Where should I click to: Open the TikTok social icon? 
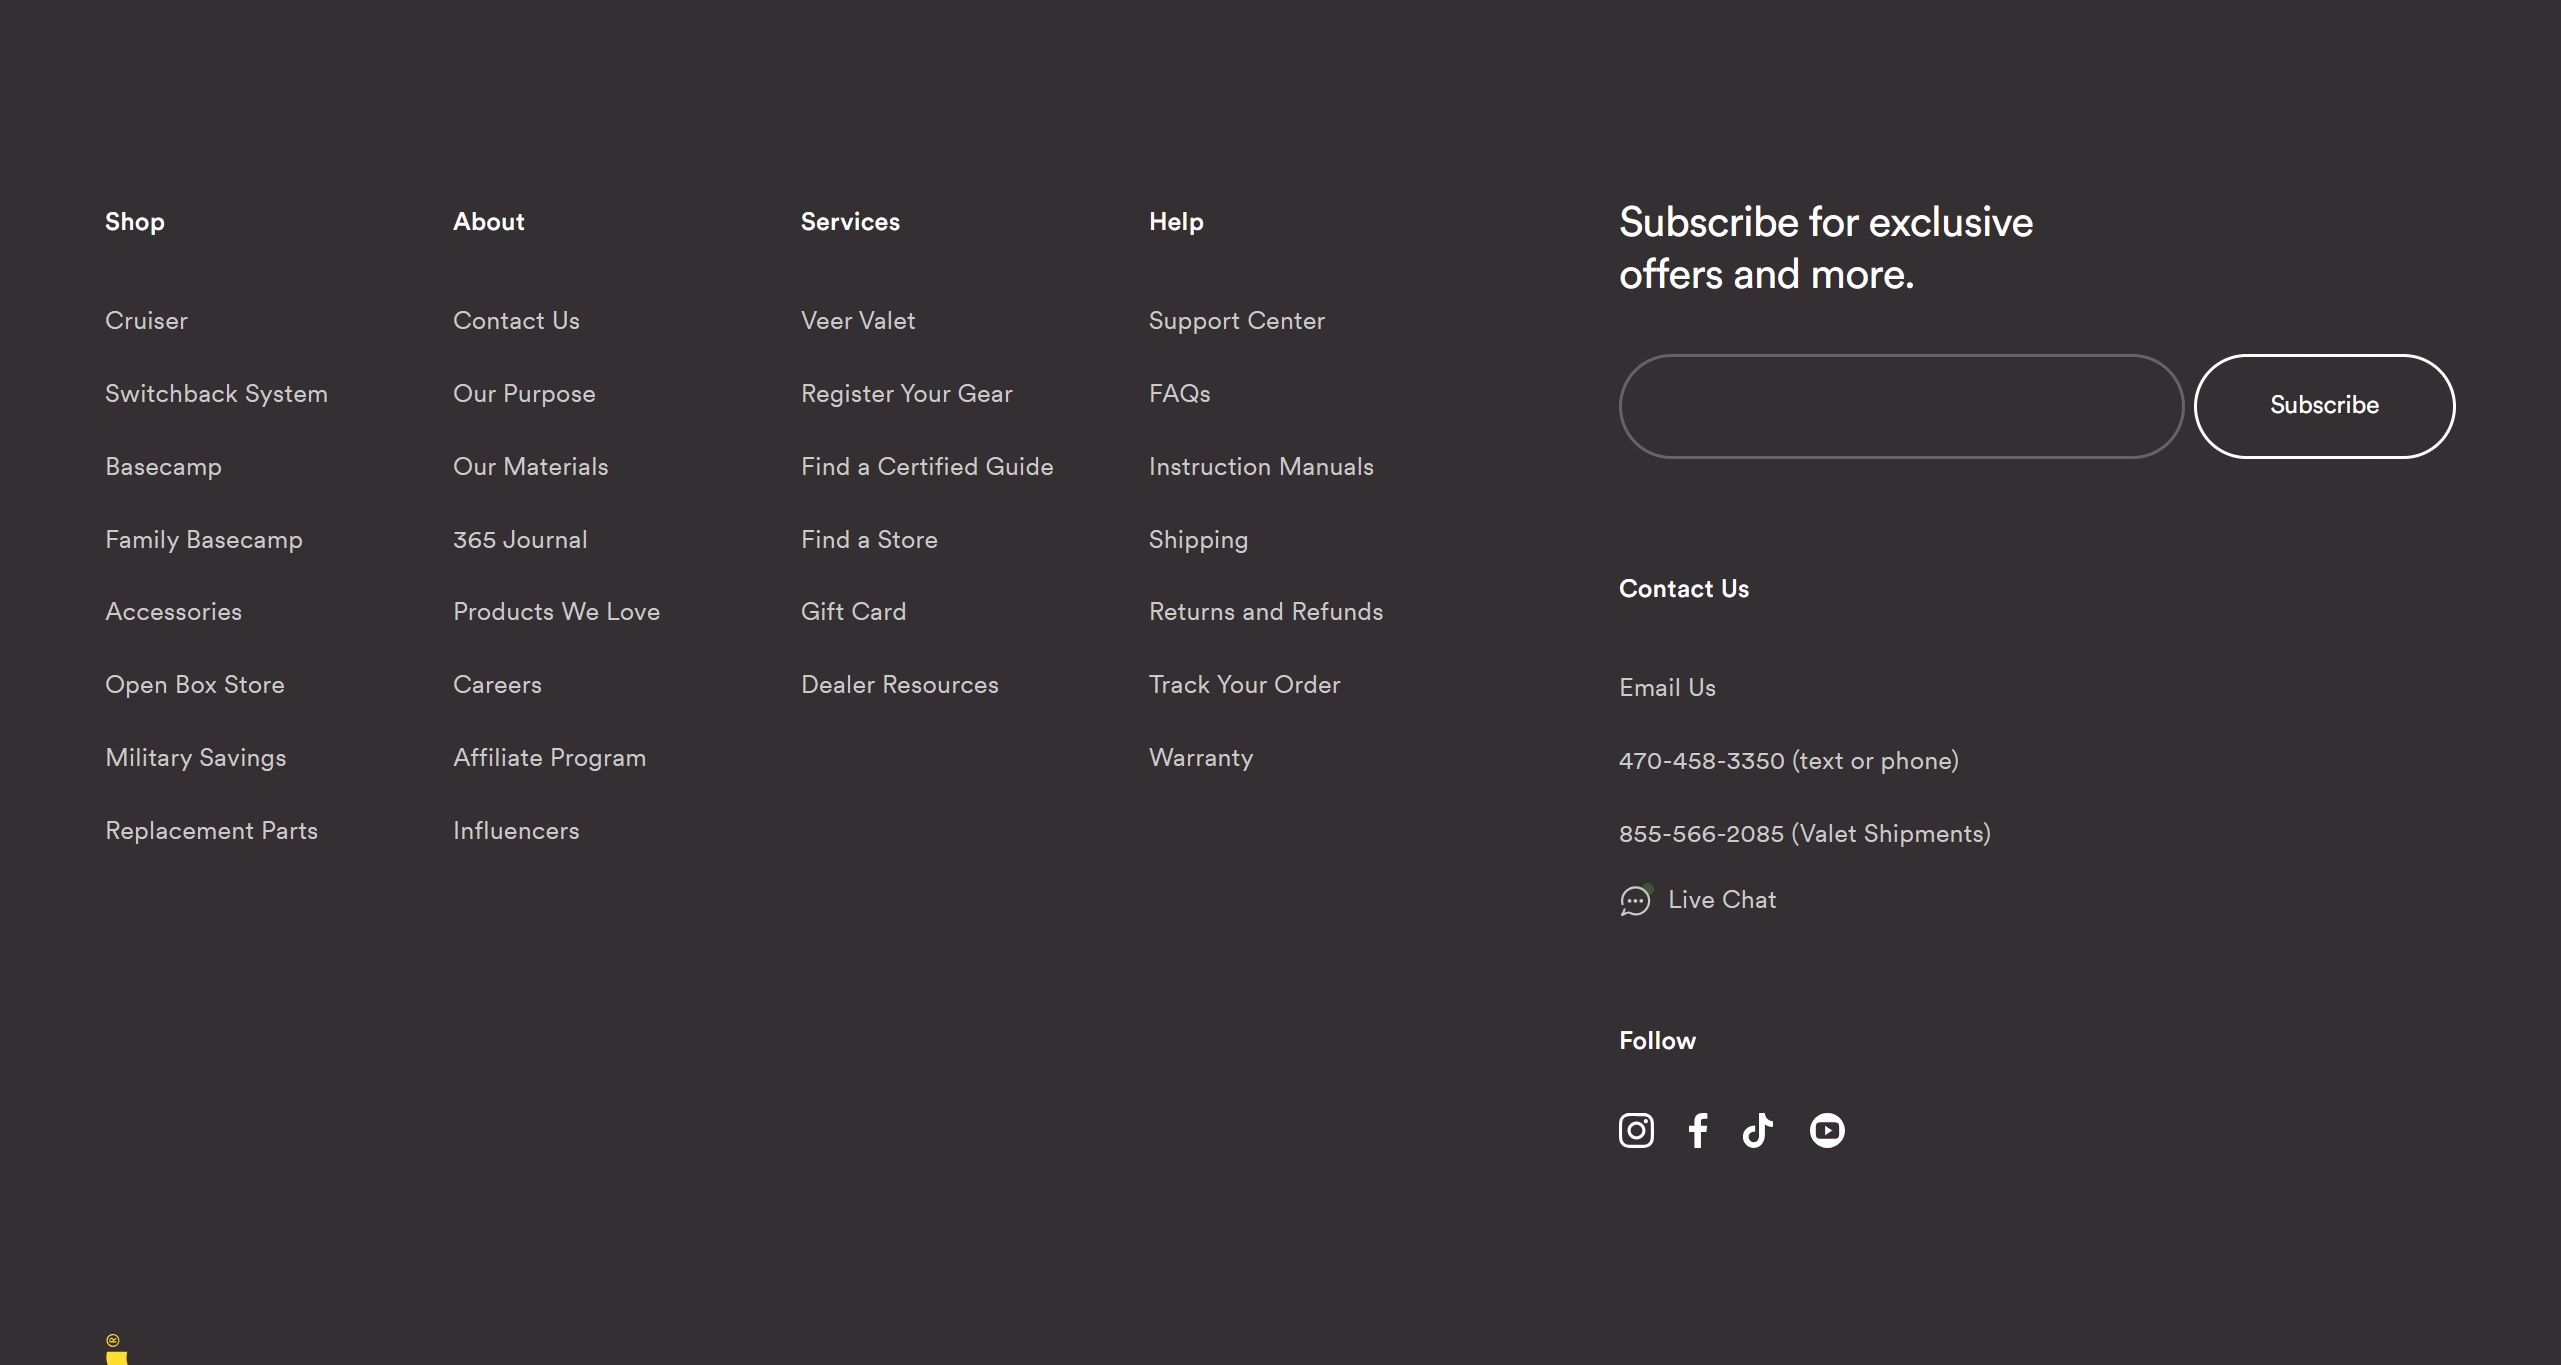pyautogui.click(x=1757, y=1130)
